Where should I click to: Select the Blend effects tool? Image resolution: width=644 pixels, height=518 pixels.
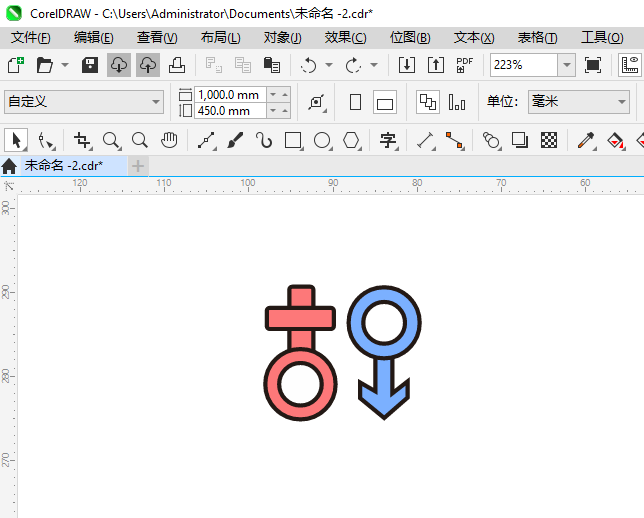pyautogui.click(x=491, y=140)
